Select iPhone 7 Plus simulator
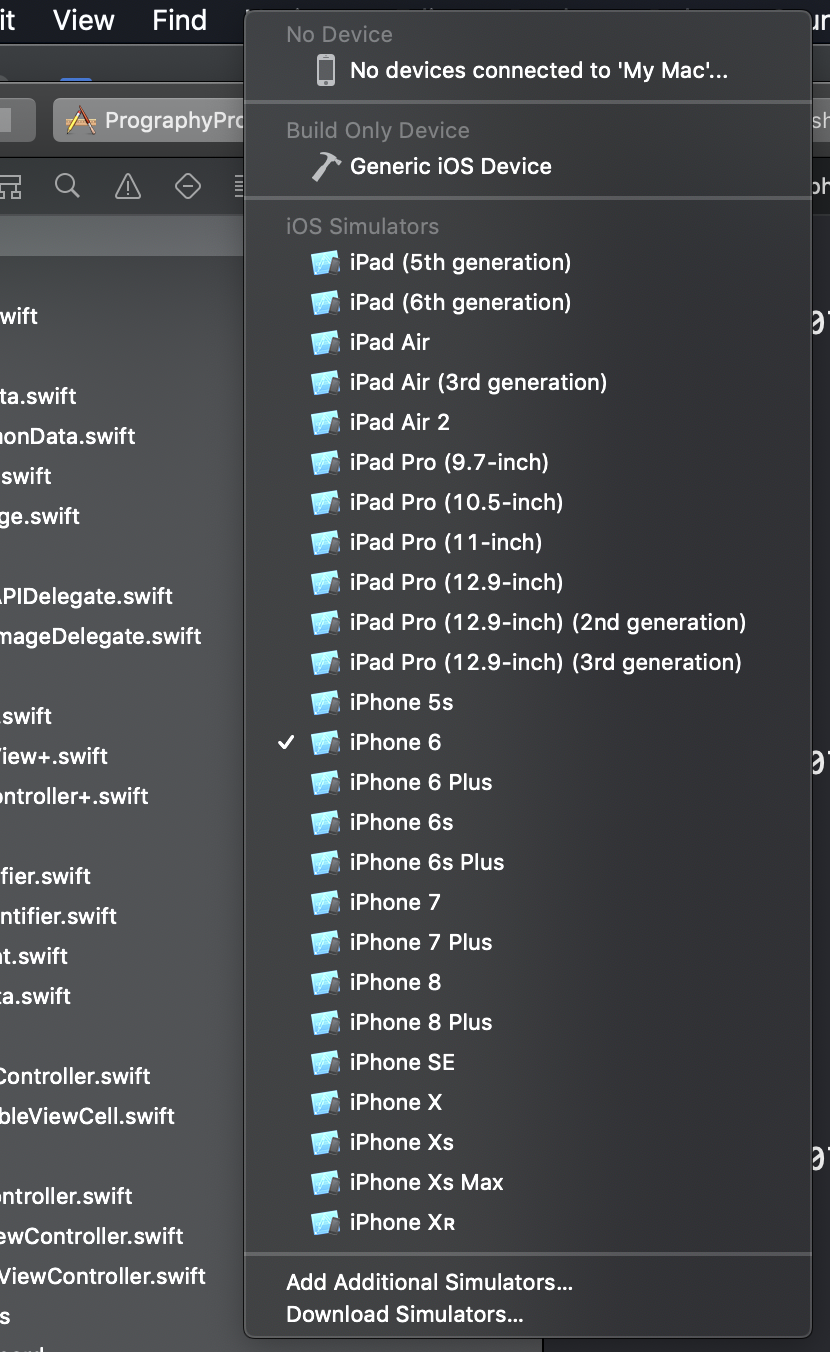This screenshot has width=830, height=1352. coord(527,942)
